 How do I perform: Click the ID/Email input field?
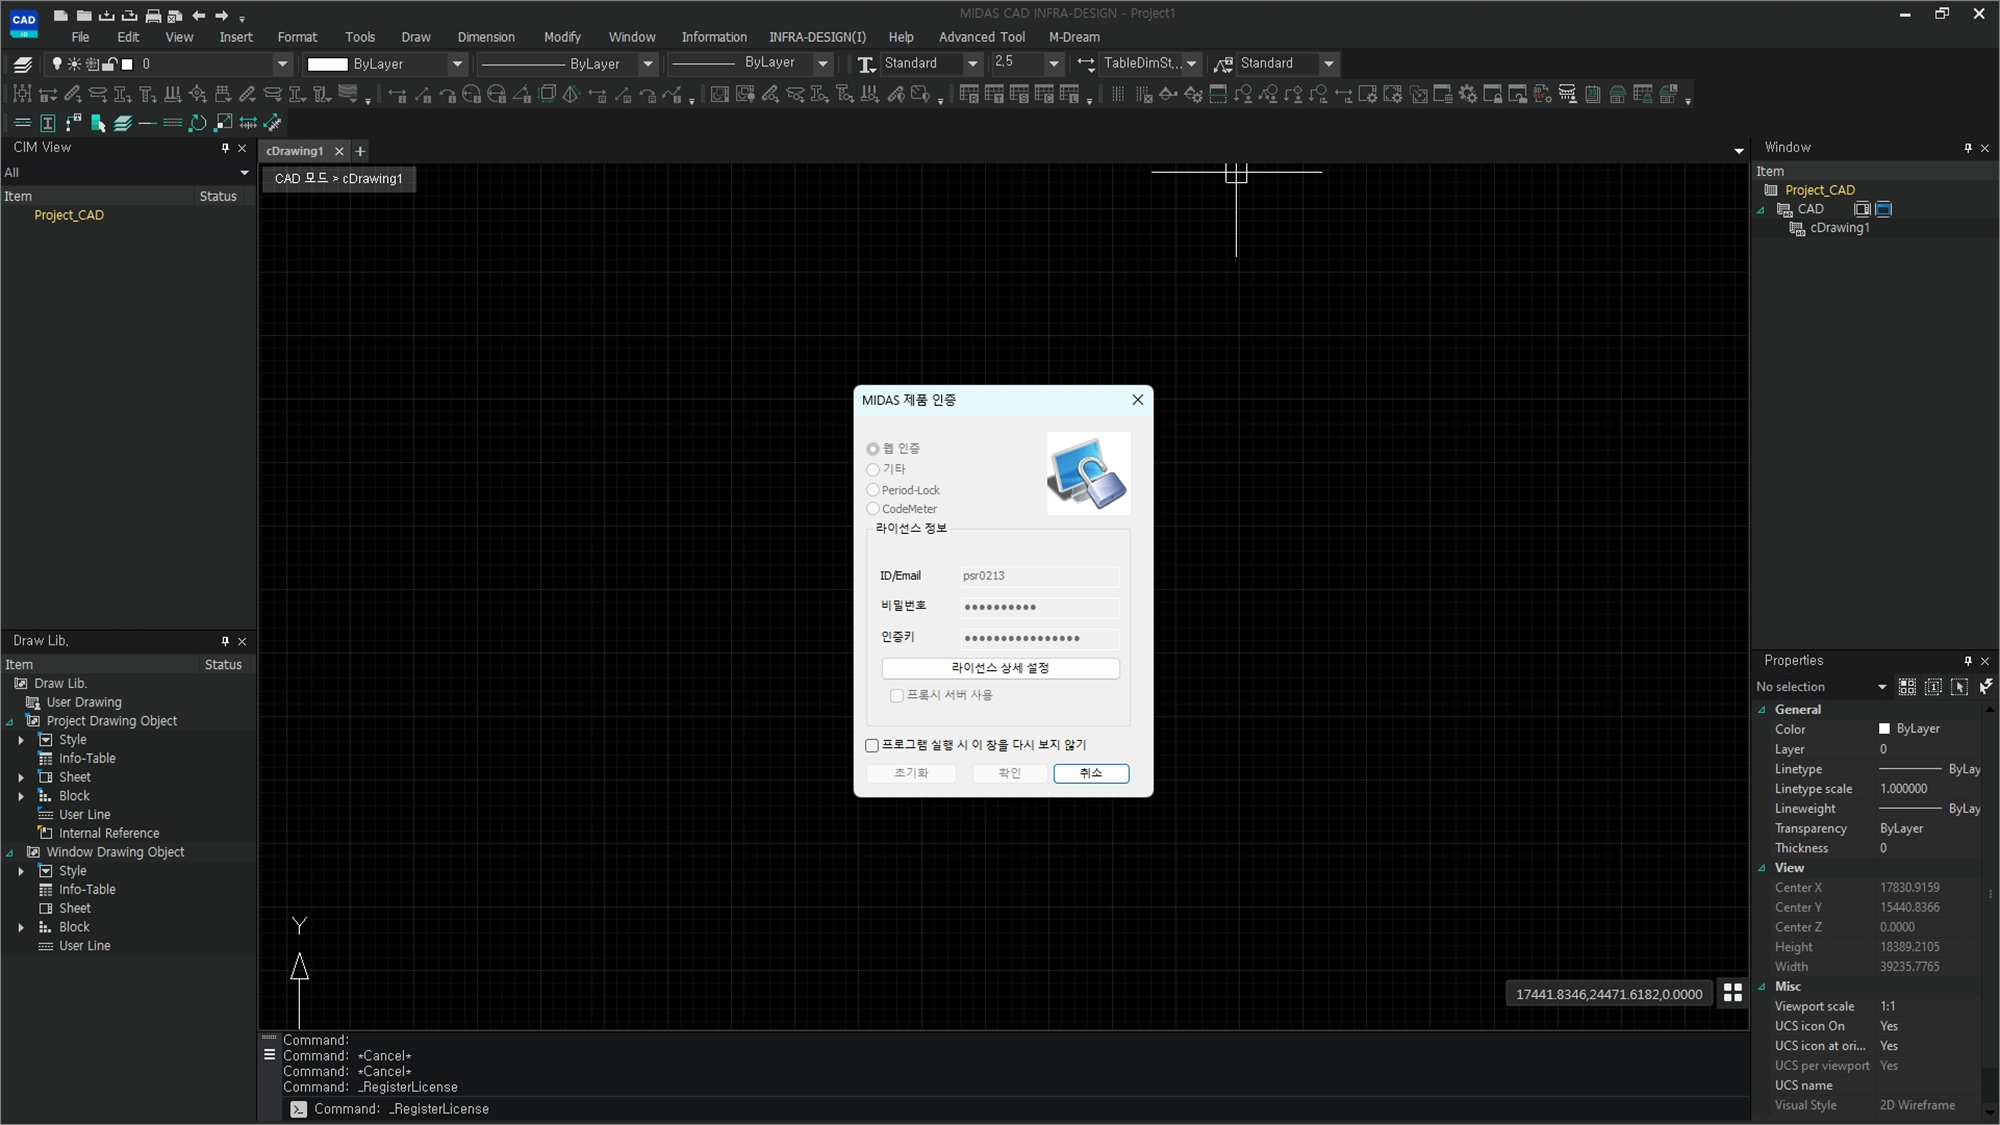coord(1039,576)
